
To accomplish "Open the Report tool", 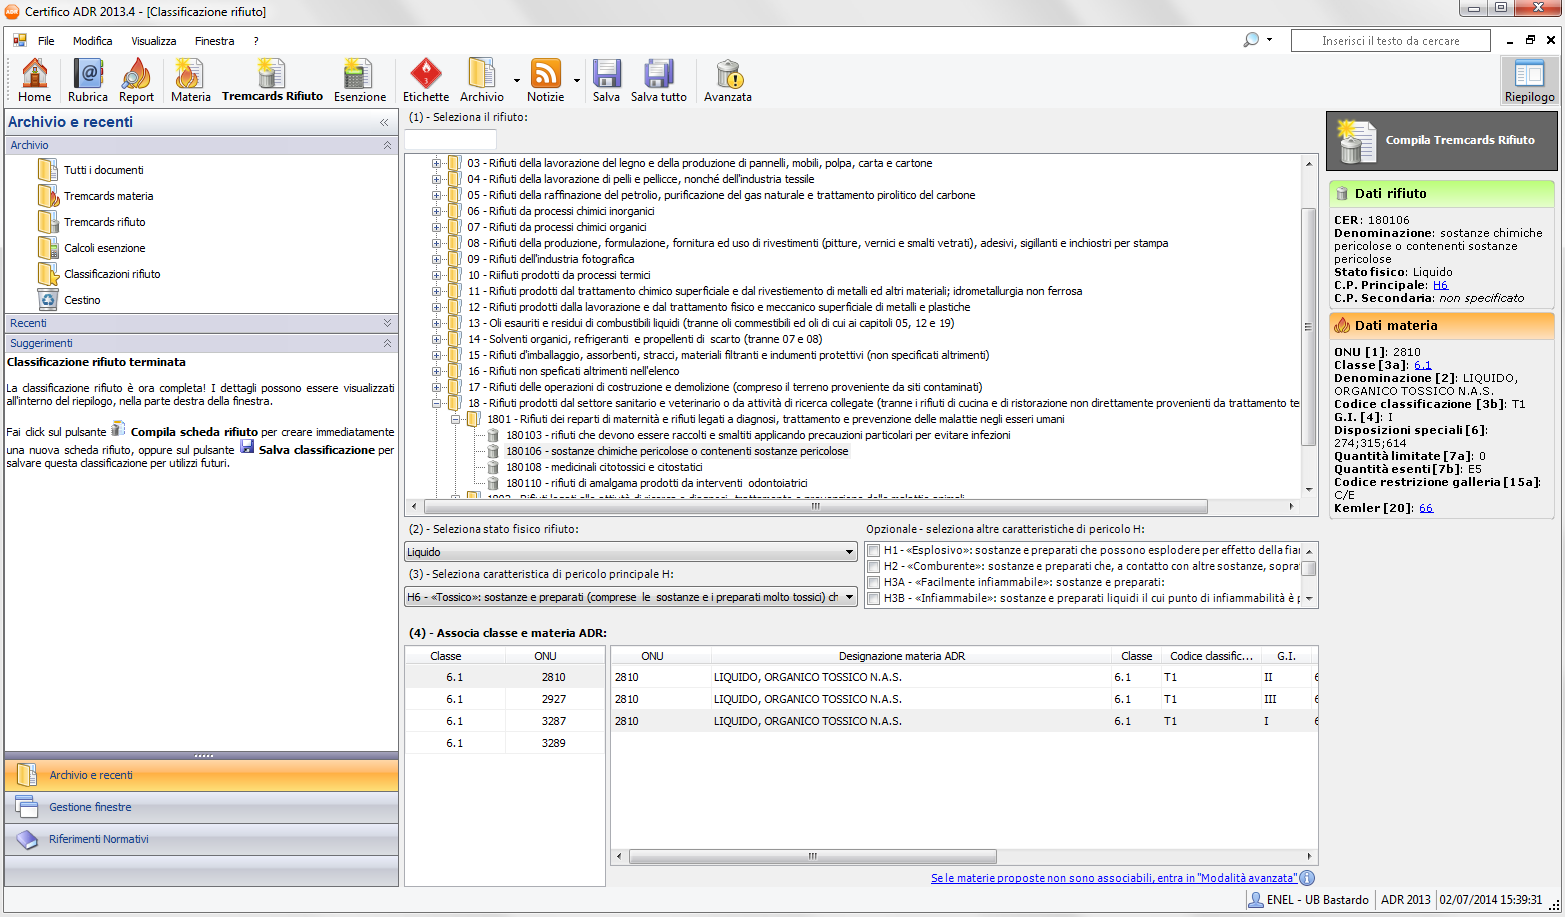I will (136, 80).
